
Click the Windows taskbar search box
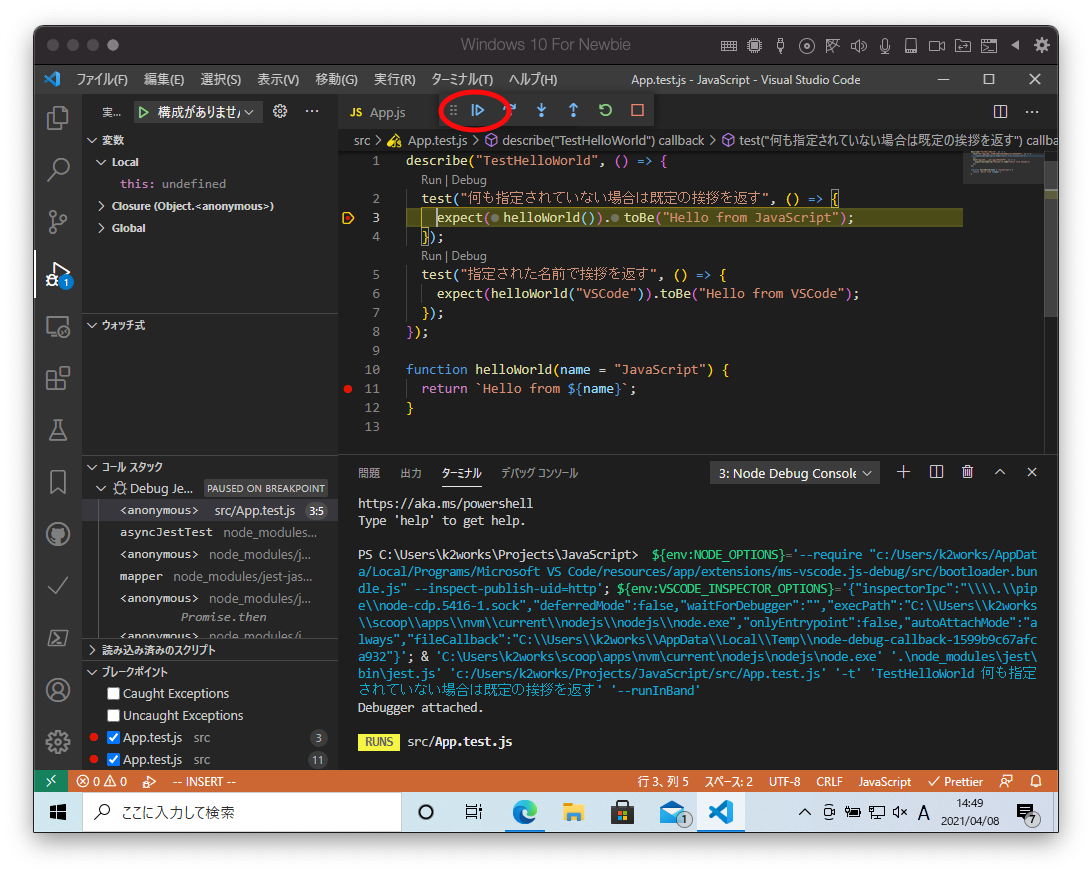240,812
